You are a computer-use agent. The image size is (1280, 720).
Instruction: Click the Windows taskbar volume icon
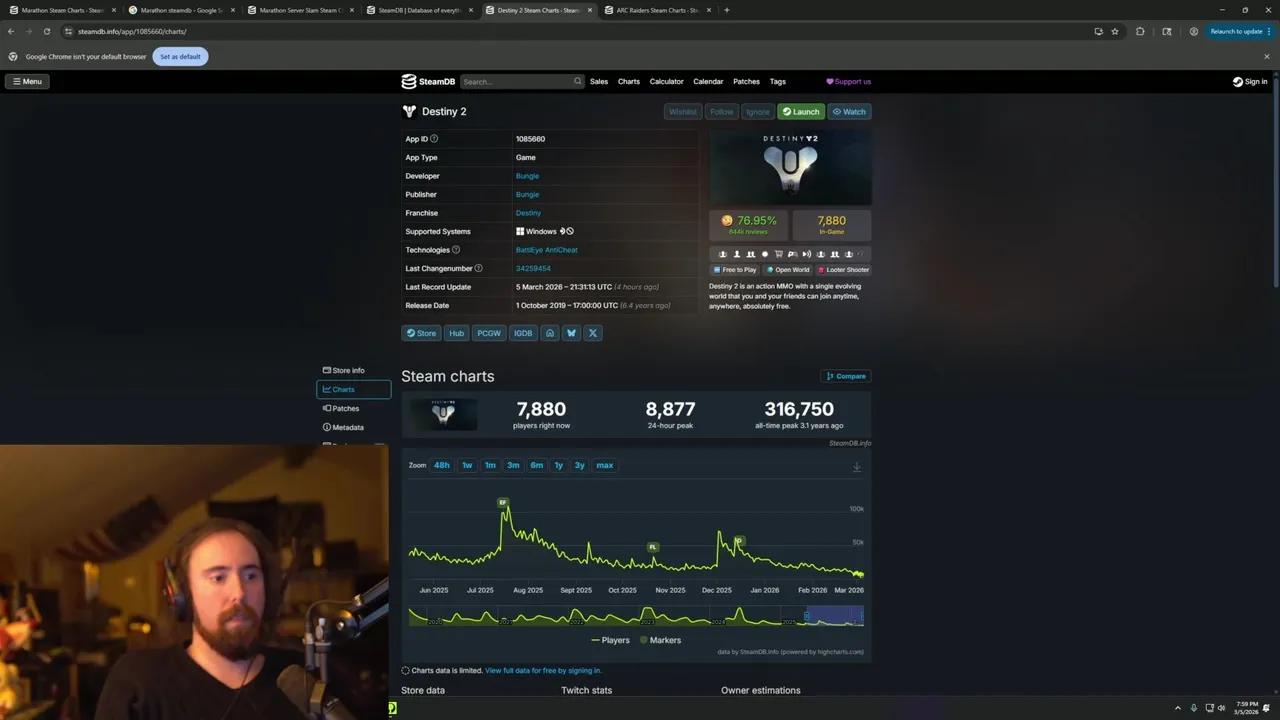click(1221, 708)
